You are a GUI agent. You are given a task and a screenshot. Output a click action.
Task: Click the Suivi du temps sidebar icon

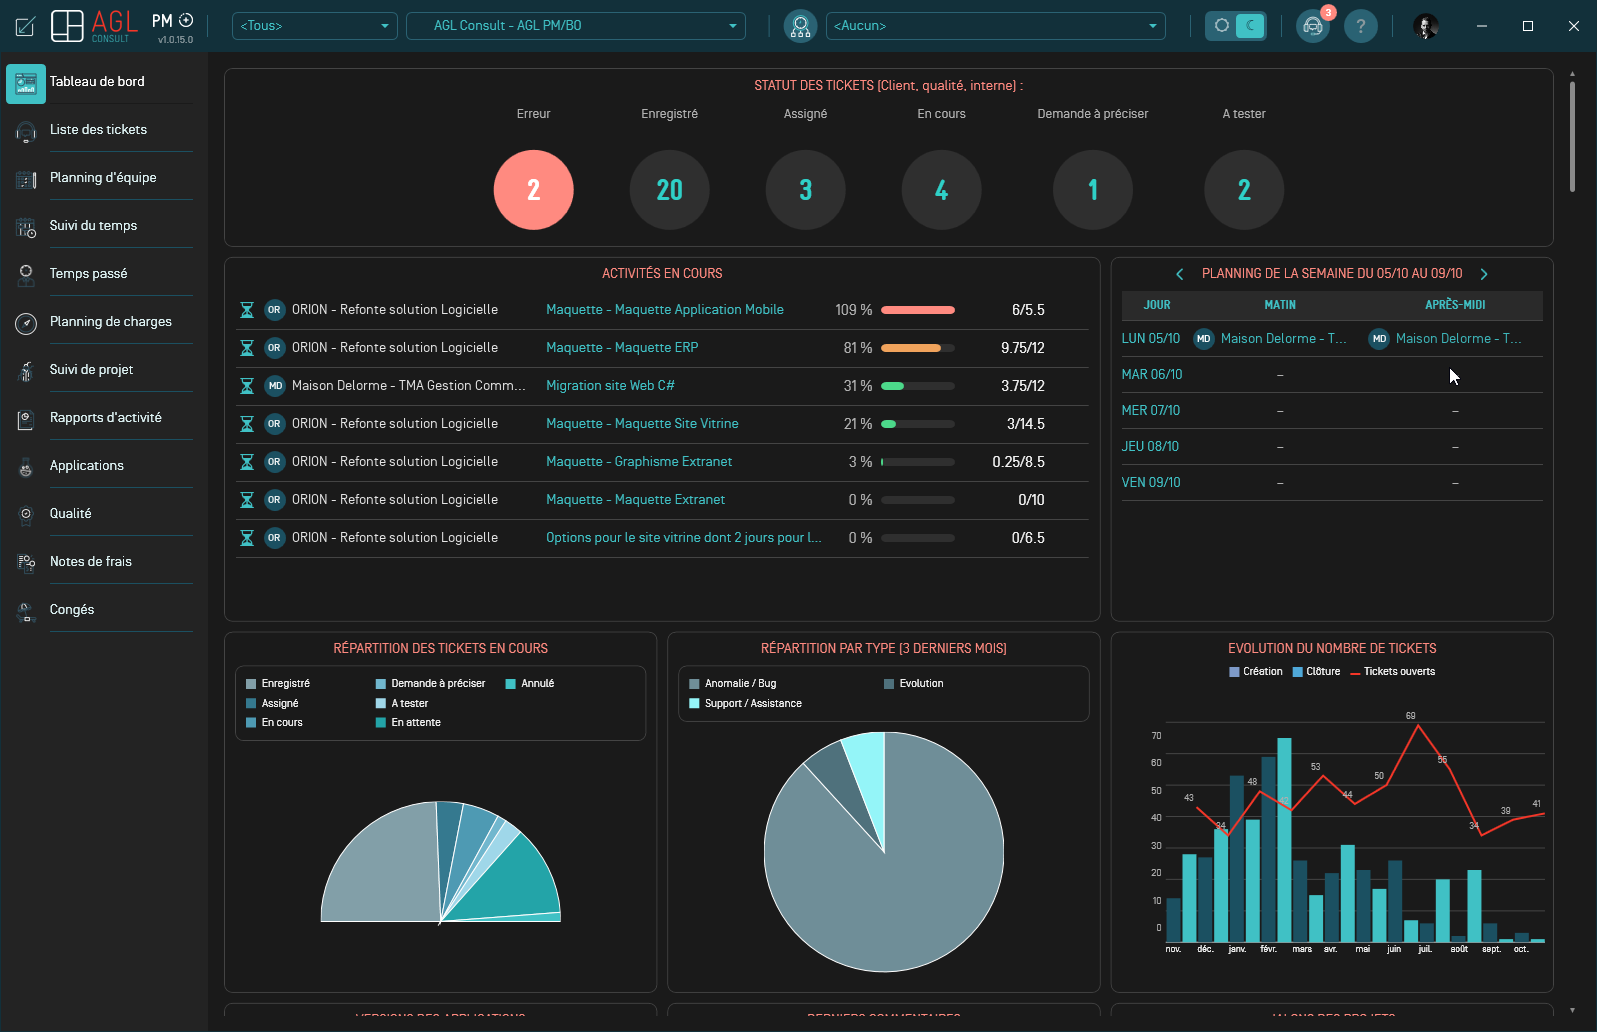tap(26, 226)
